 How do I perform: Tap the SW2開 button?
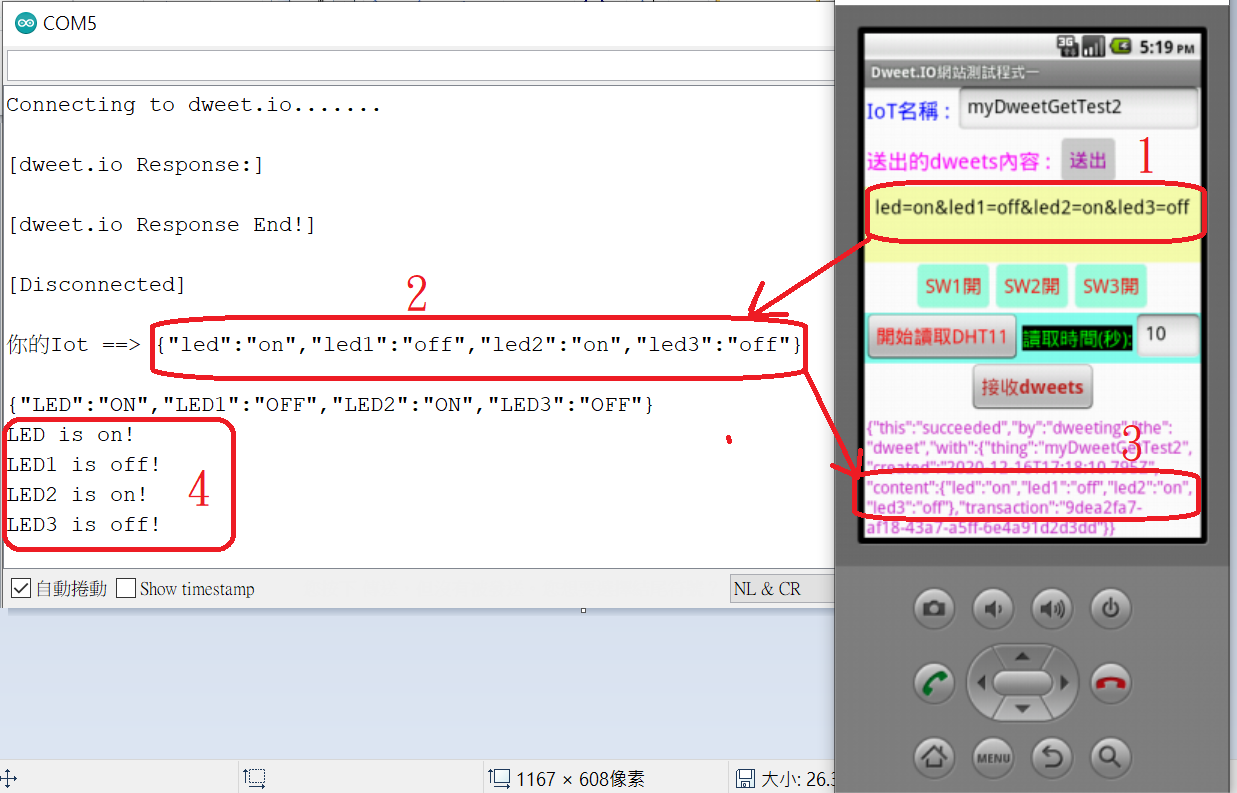[x=1031, y=286]
